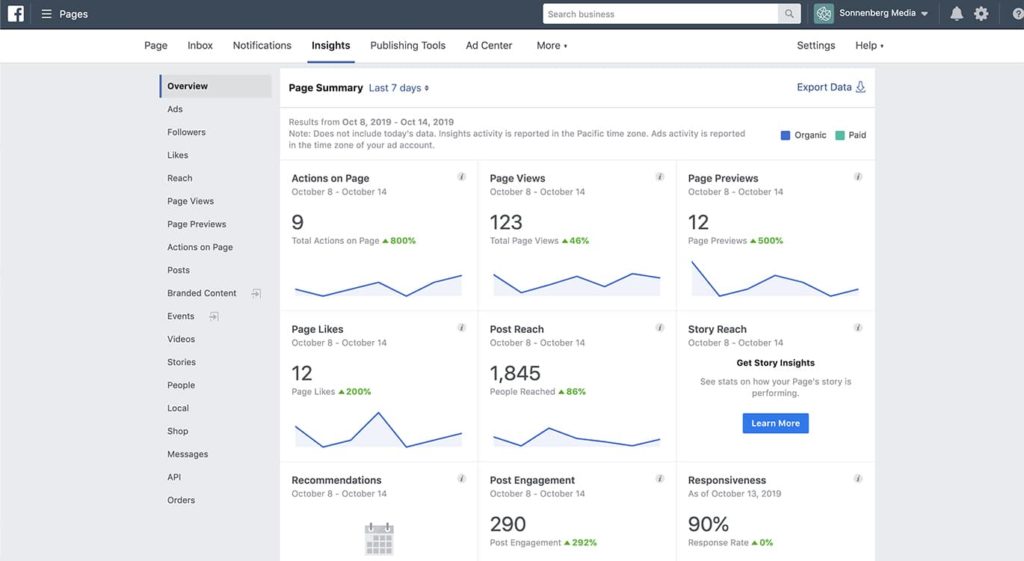Click the search magnifier button

pos(789,14)
